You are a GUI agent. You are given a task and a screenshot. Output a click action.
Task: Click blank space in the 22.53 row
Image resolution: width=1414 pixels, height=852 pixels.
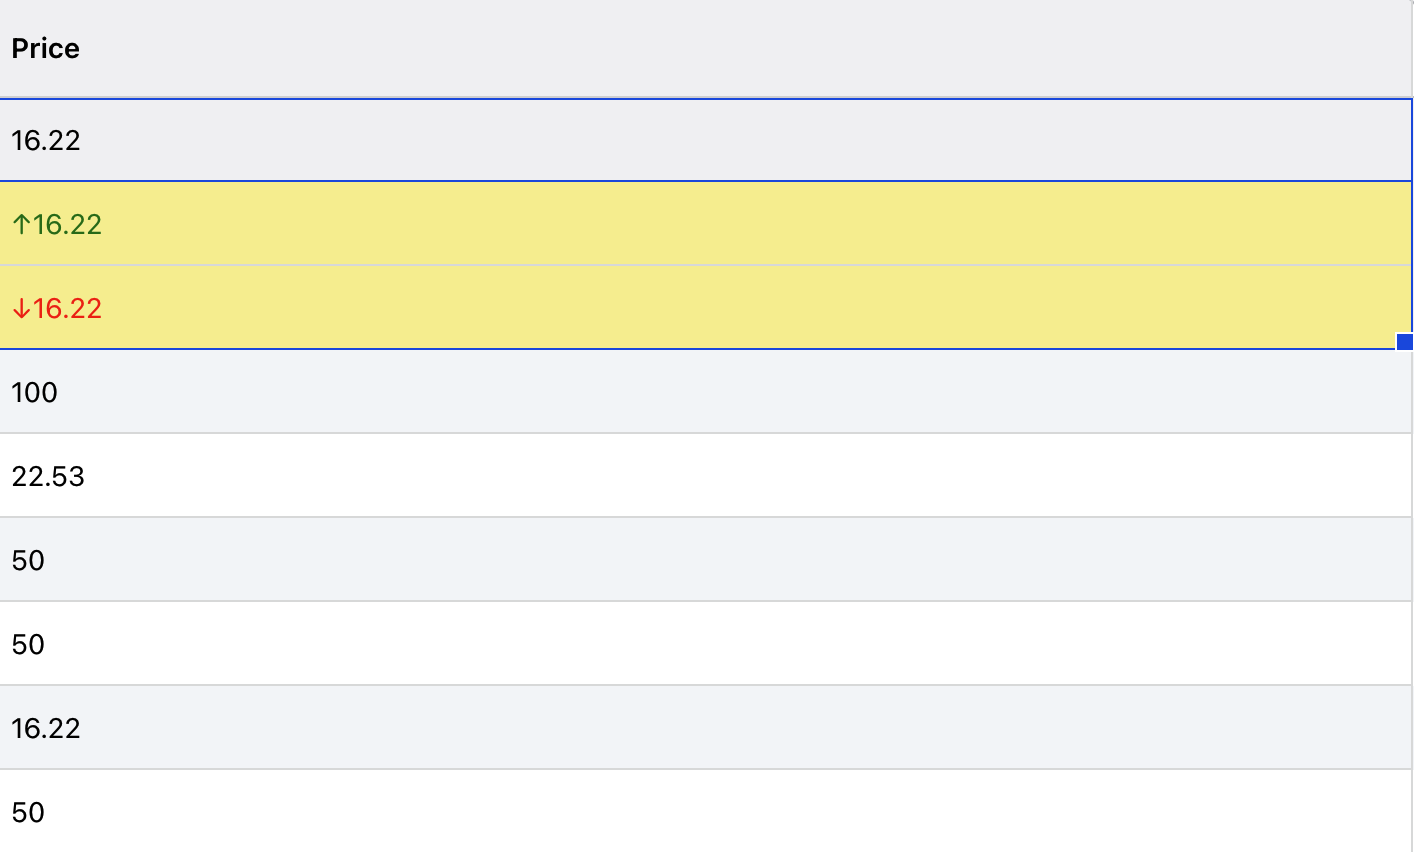pyautogui.click(x=700, y=476)
